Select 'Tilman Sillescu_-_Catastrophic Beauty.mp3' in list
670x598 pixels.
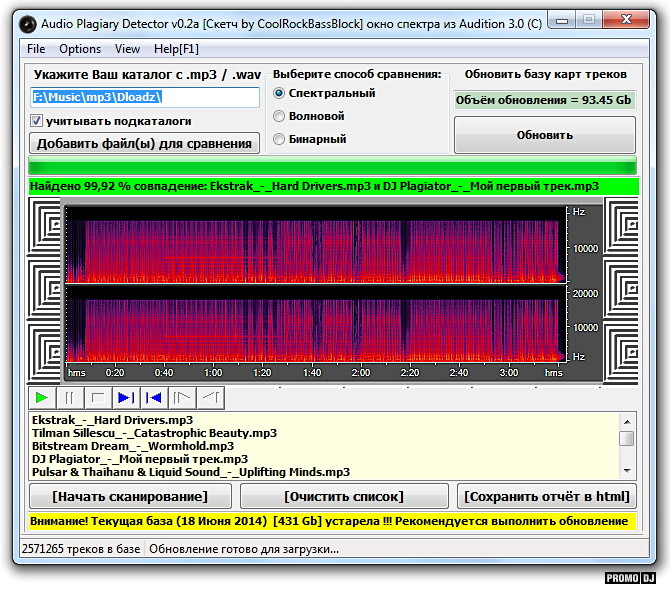tap(154, 433)
